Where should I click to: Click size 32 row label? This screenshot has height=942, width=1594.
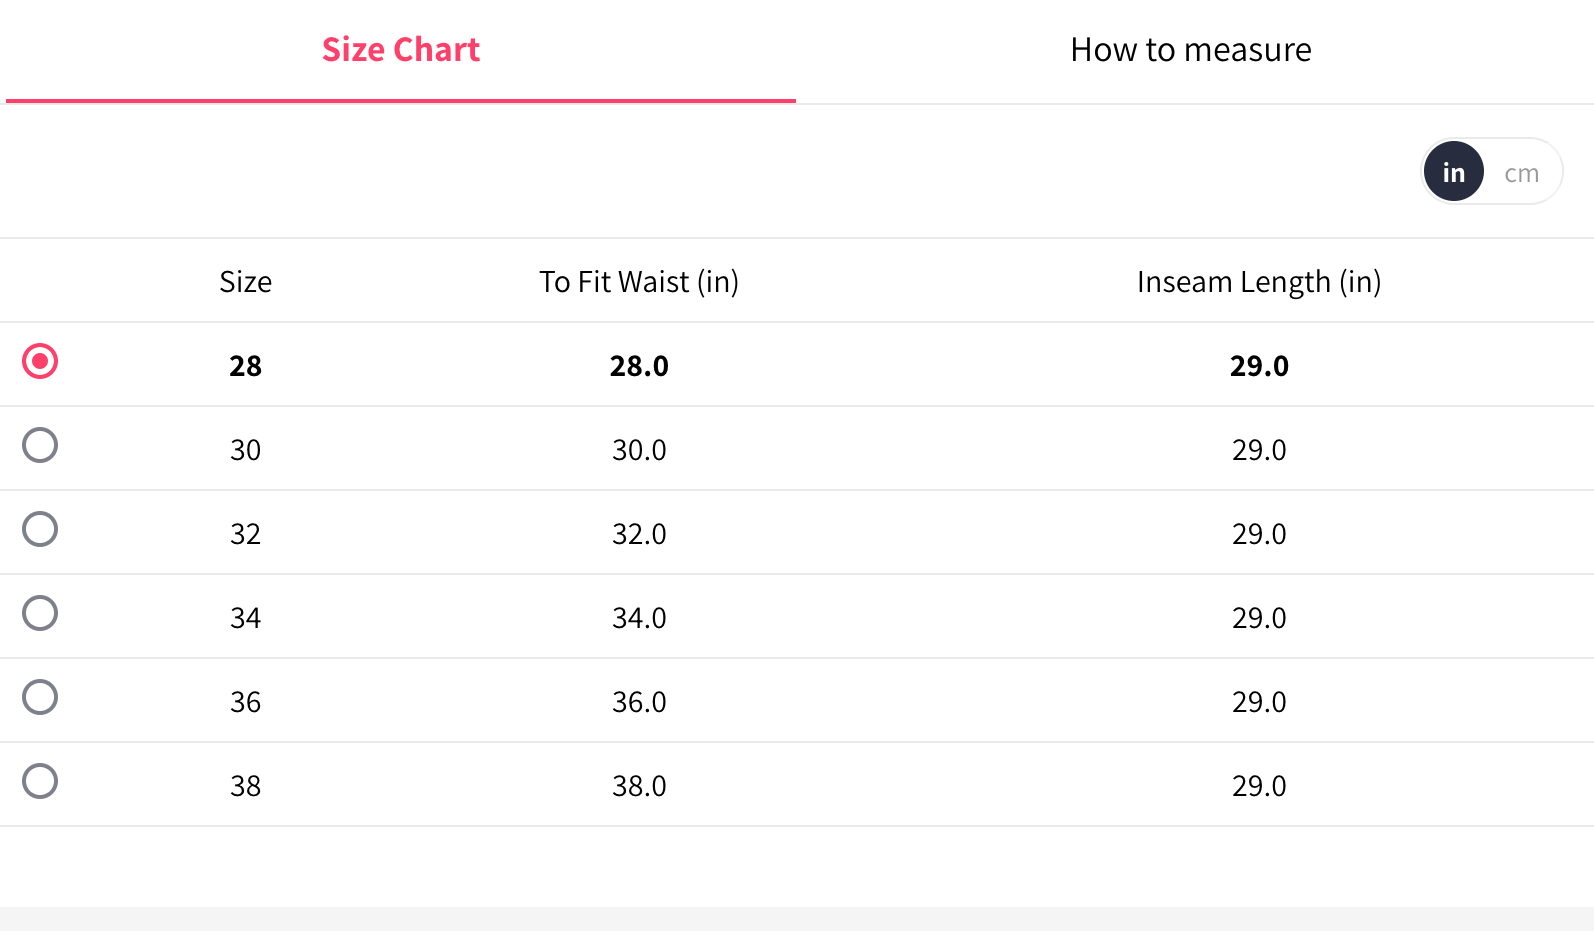pos(245,534)
